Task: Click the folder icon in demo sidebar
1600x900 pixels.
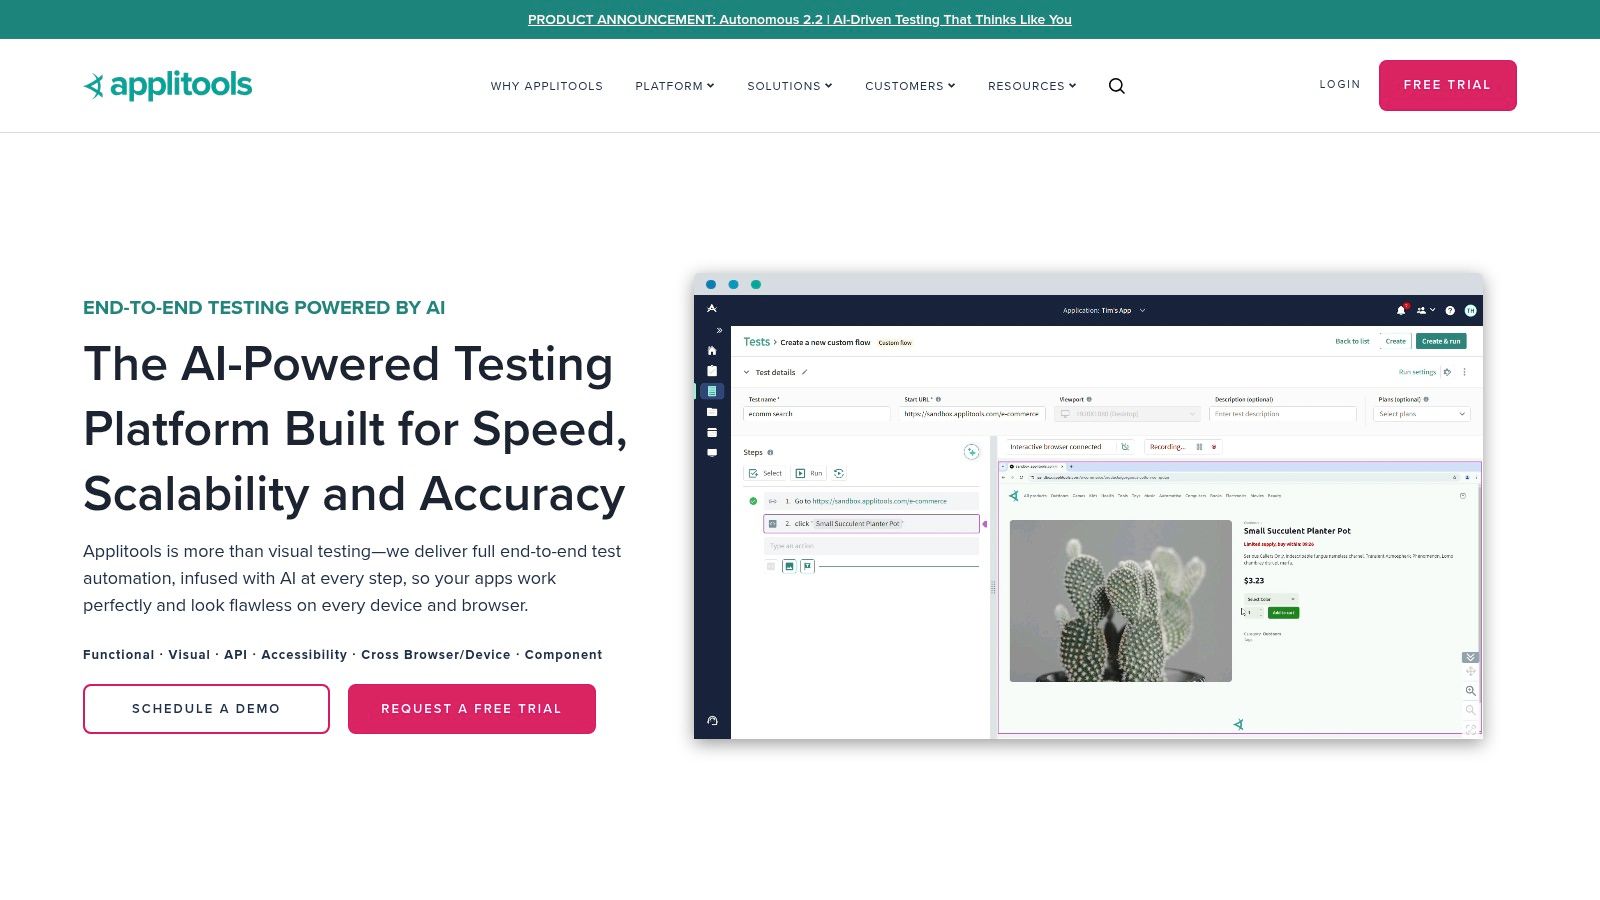Action: pos(712,412)
